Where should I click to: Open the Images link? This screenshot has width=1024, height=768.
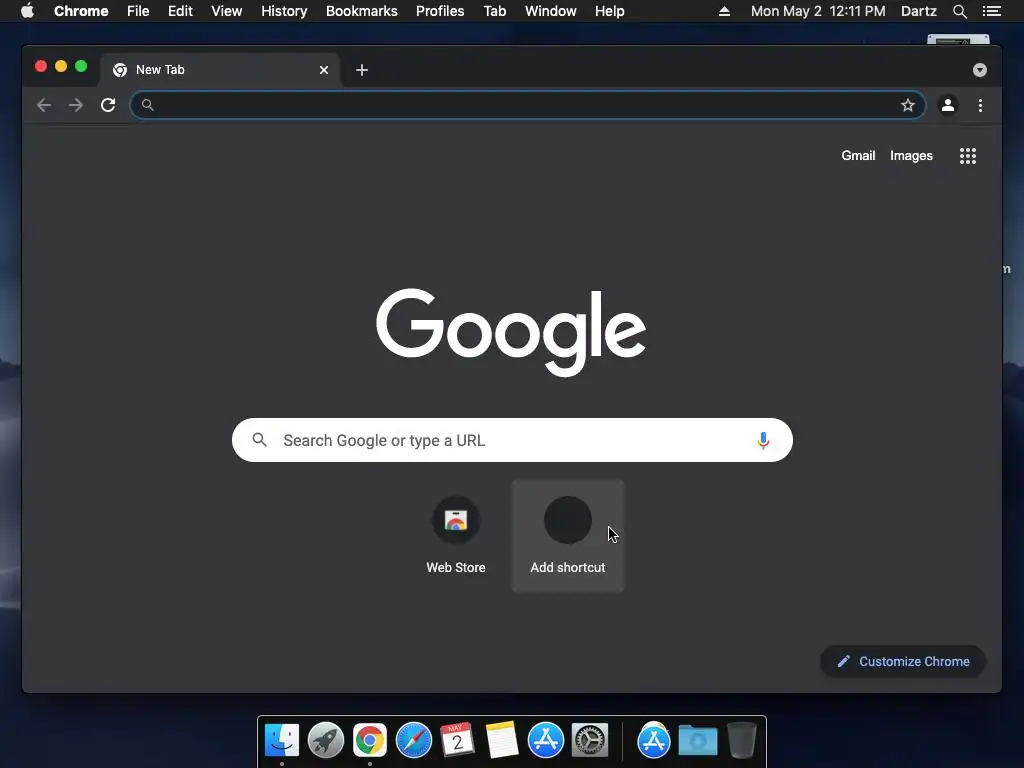coord(911,155)
